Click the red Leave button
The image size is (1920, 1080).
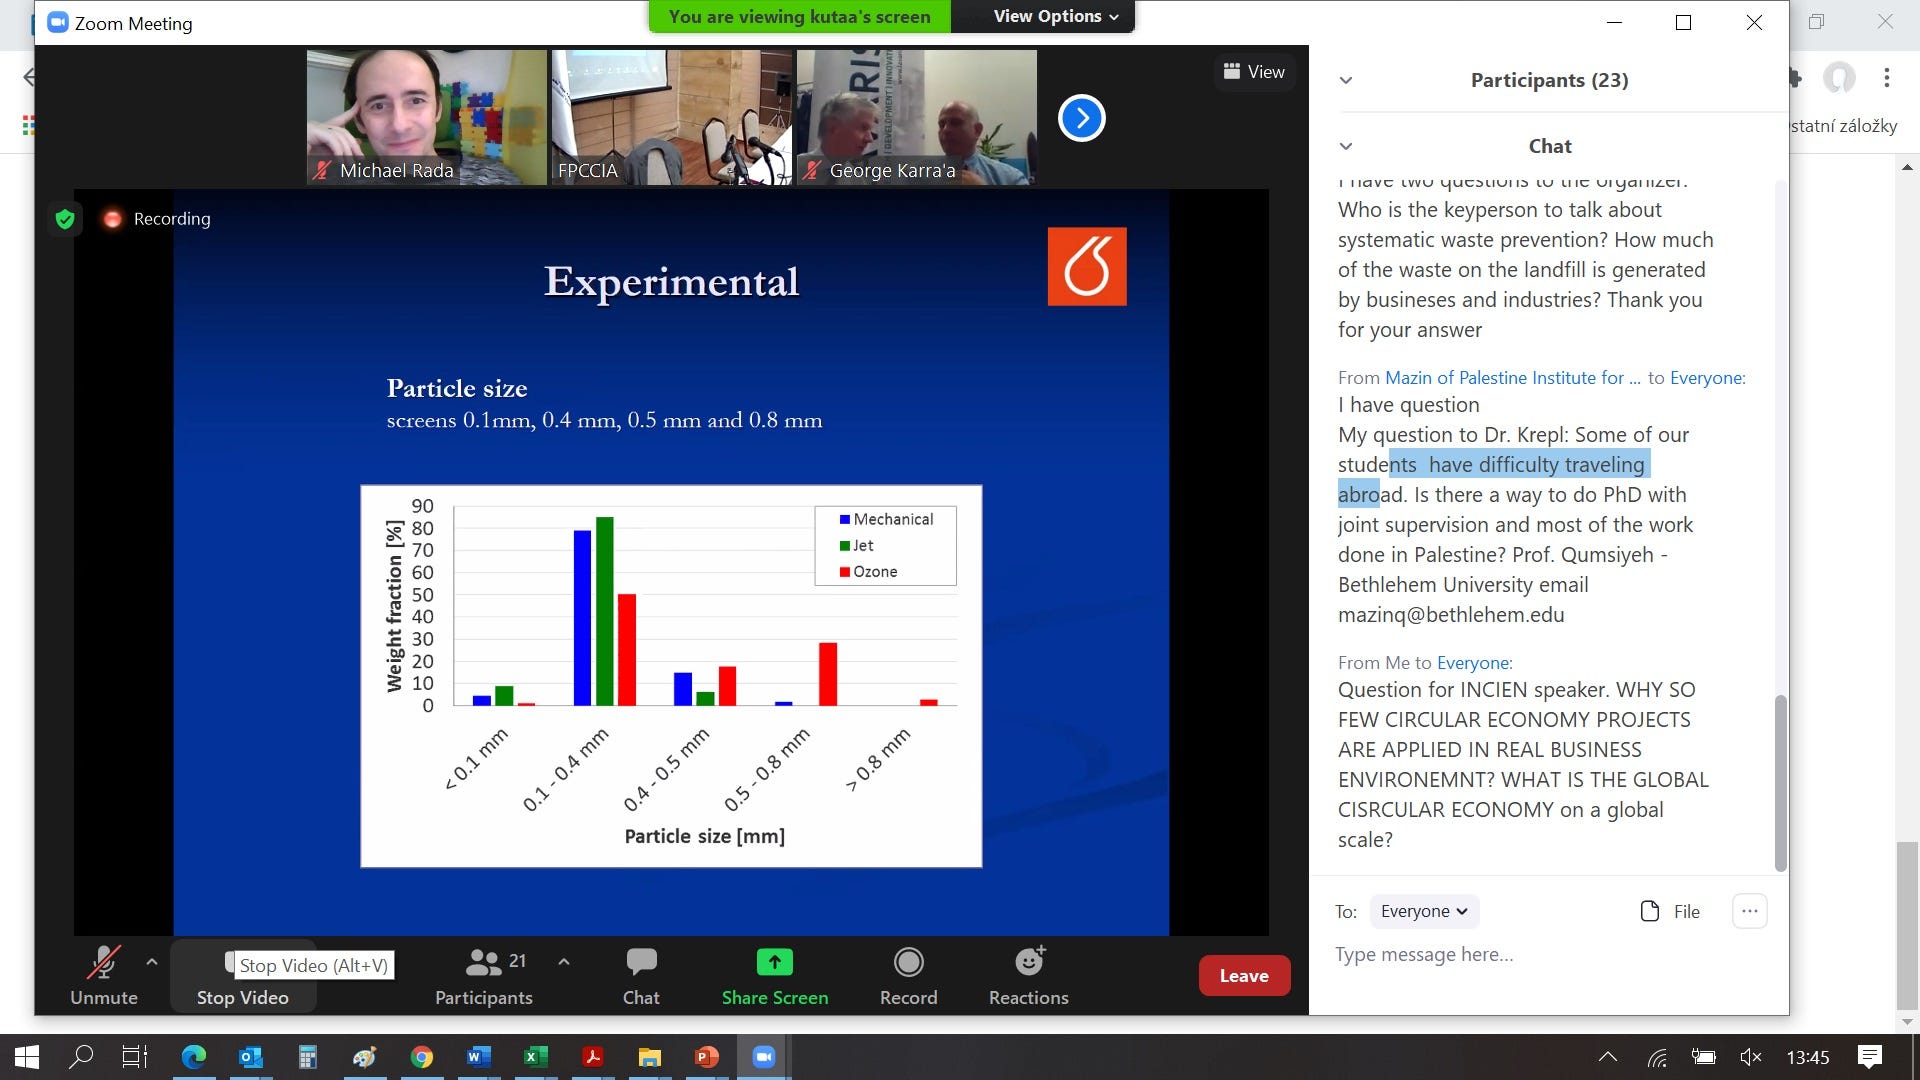pyautogui.click(x=1243, y=976)
